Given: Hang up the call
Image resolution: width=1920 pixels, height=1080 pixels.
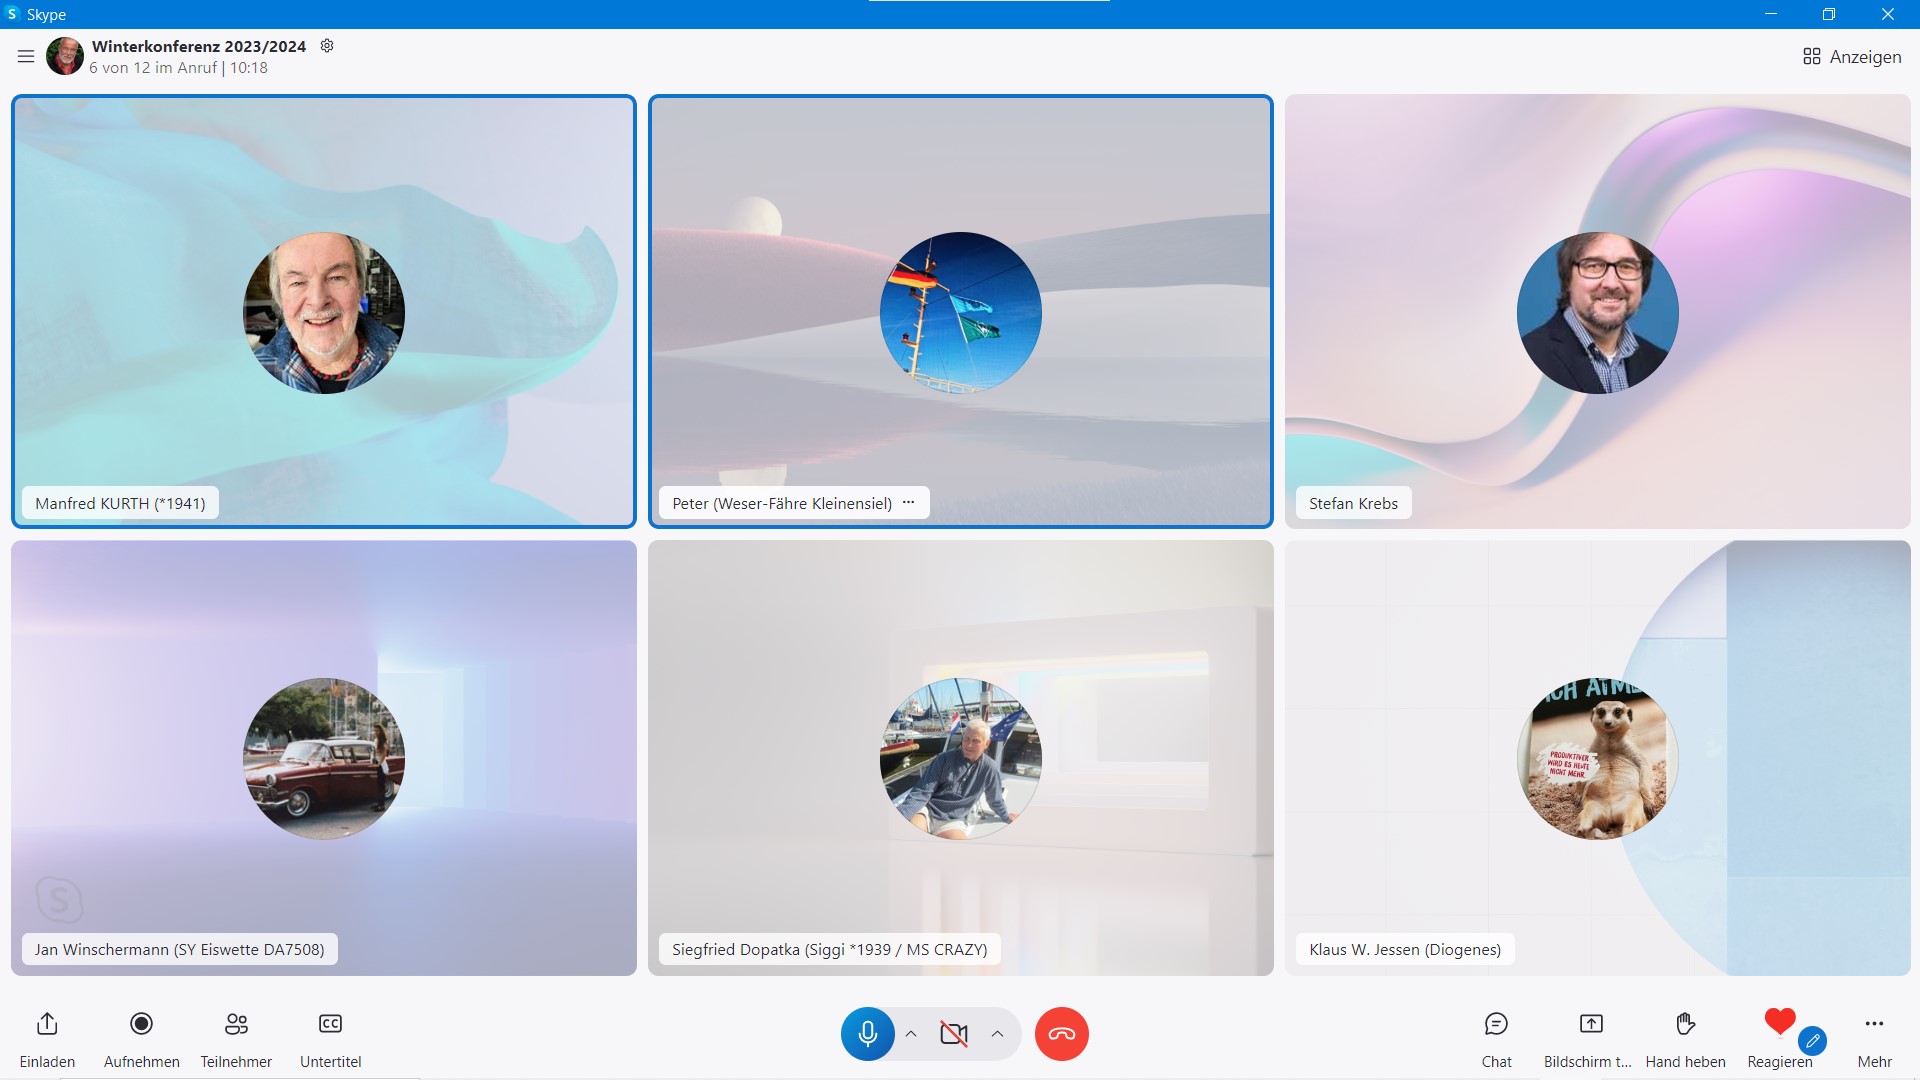Looking at the screenshot, I should tap(1061, 1033).
